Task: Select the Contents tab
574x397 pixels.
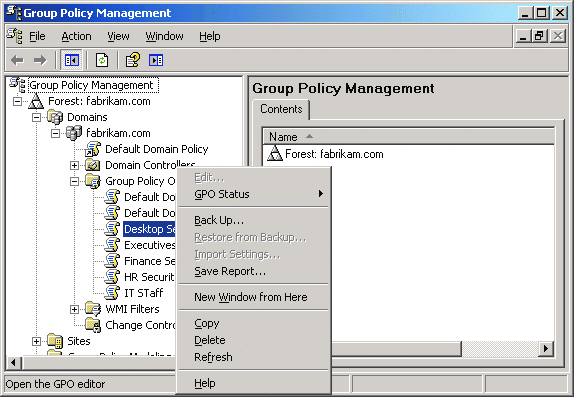Action: tap(281, 109)
